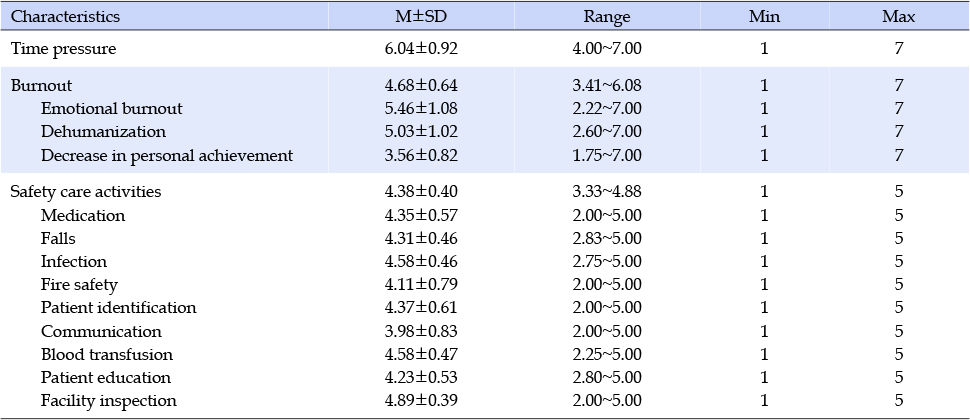Click the 6.04±0.92 mean value
970x420 pixels.
point(421,49)
